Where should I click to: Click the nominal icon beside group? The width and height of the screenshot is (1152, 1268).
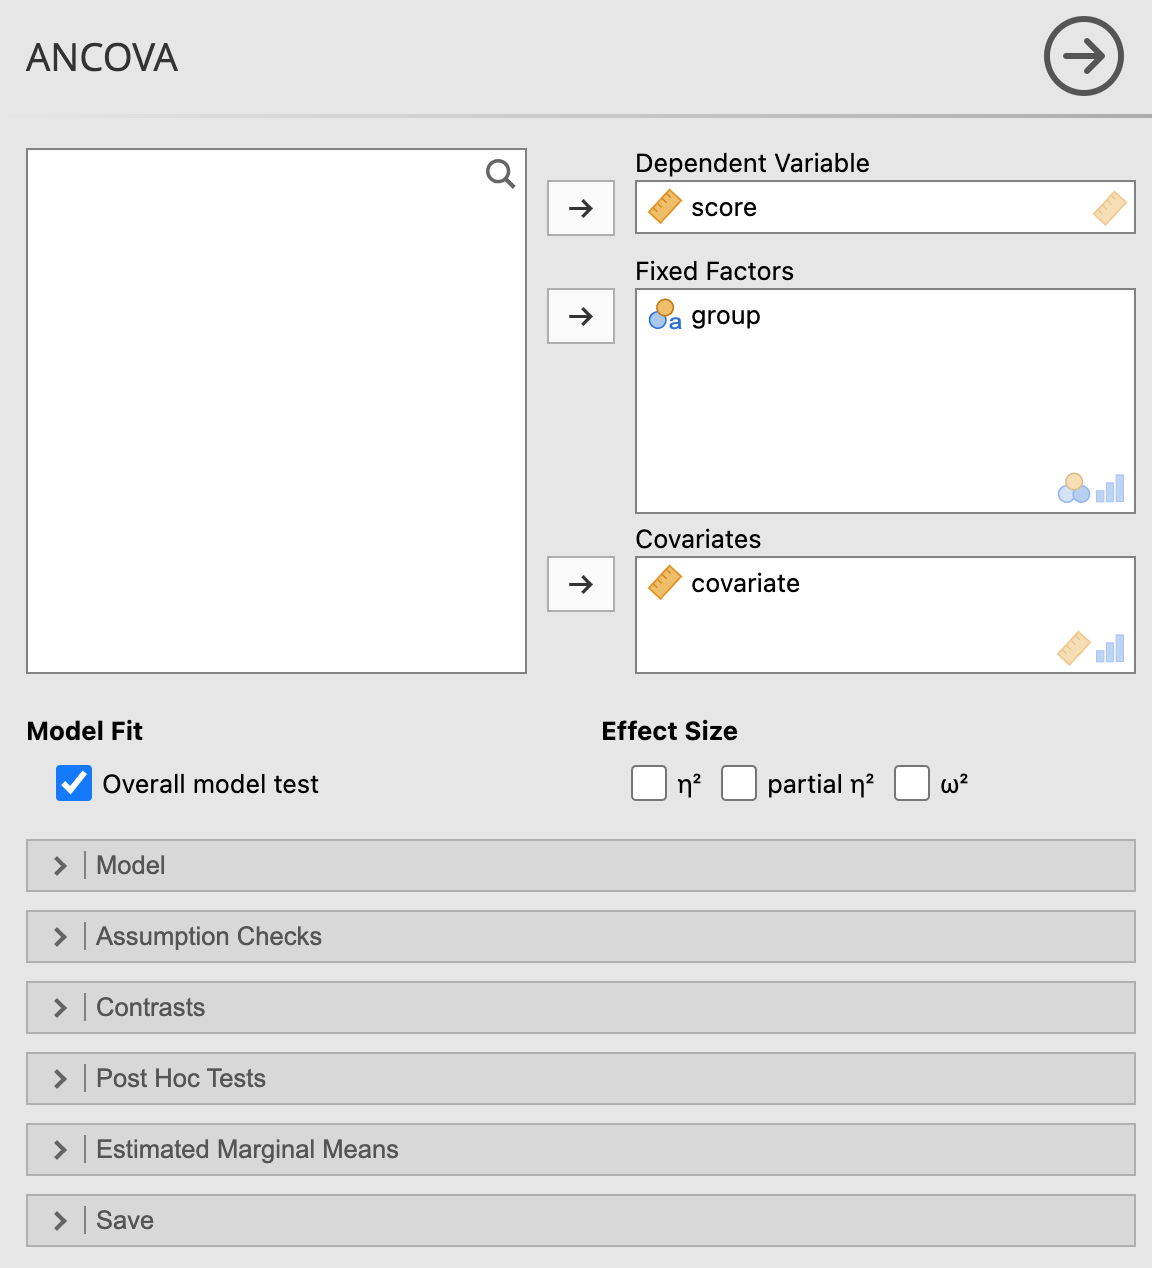[x=665, y=315]
